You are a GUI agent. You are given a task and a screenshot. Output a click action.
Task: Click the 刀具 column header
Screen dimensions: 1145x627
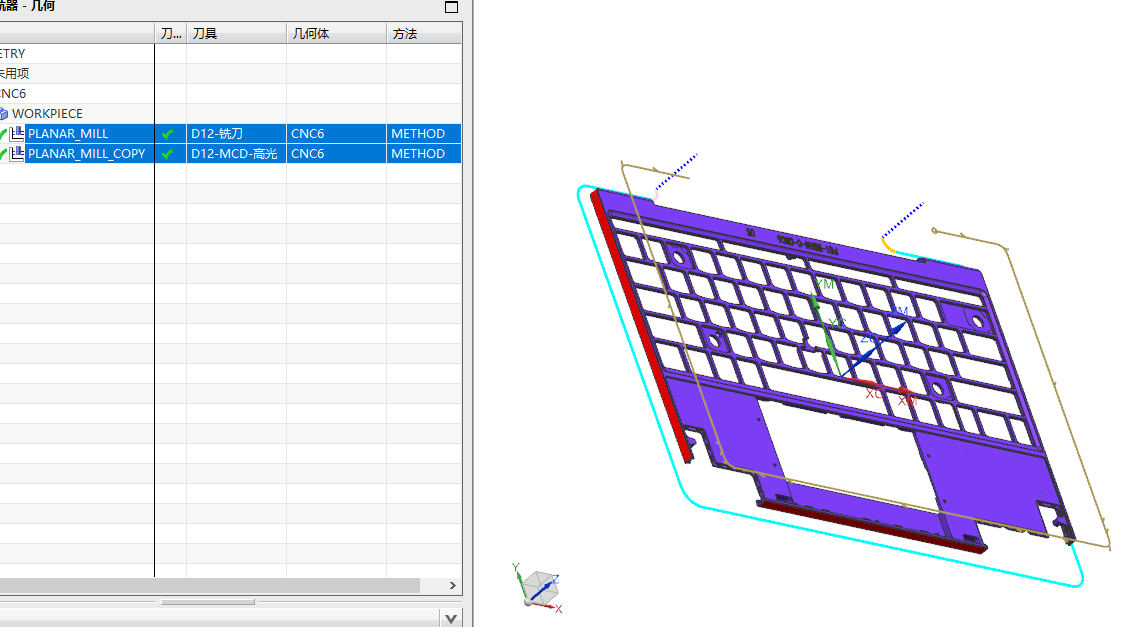pos(236,34)
